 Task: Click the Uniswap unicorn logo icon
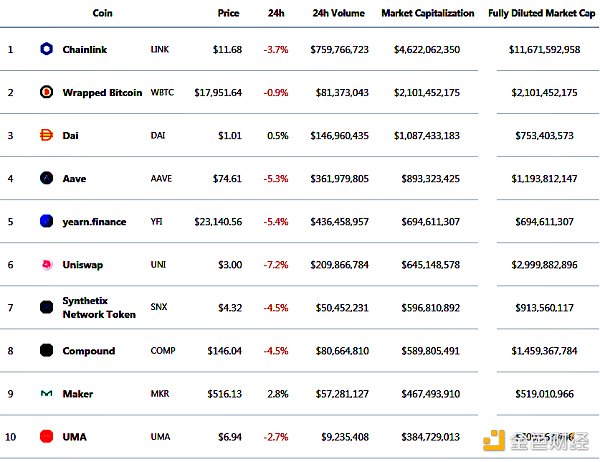(46, 265)
